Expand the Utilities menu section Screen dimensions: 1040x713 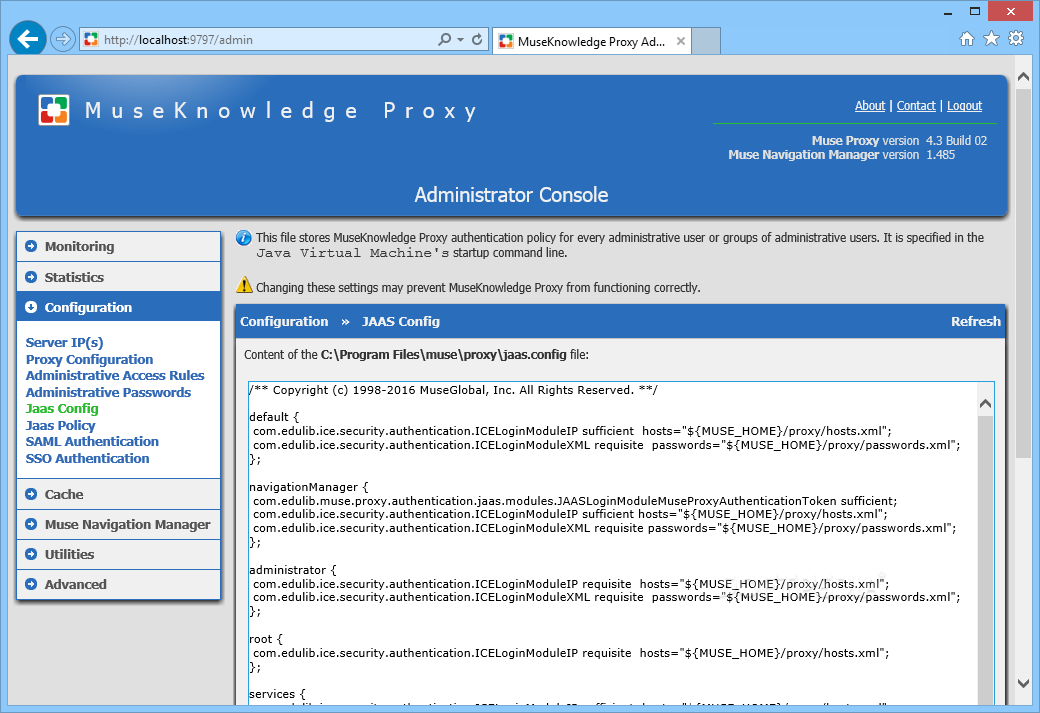pos(119,554)
